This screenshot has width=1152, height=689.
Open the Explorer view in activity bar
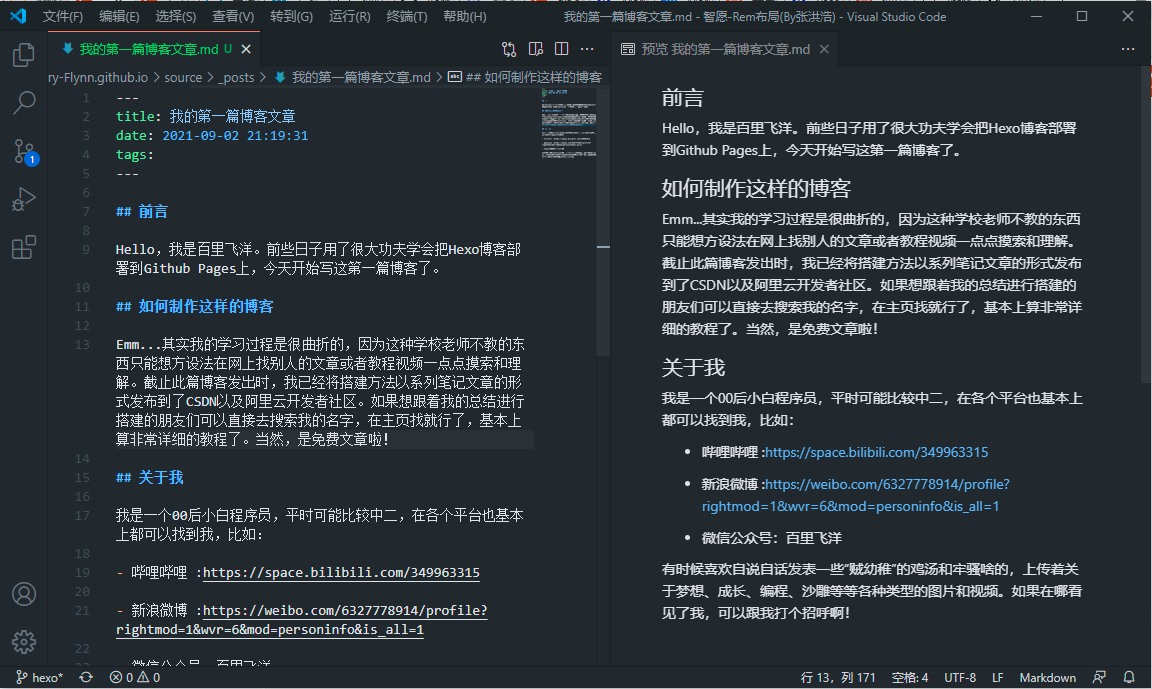pos(24,54)
